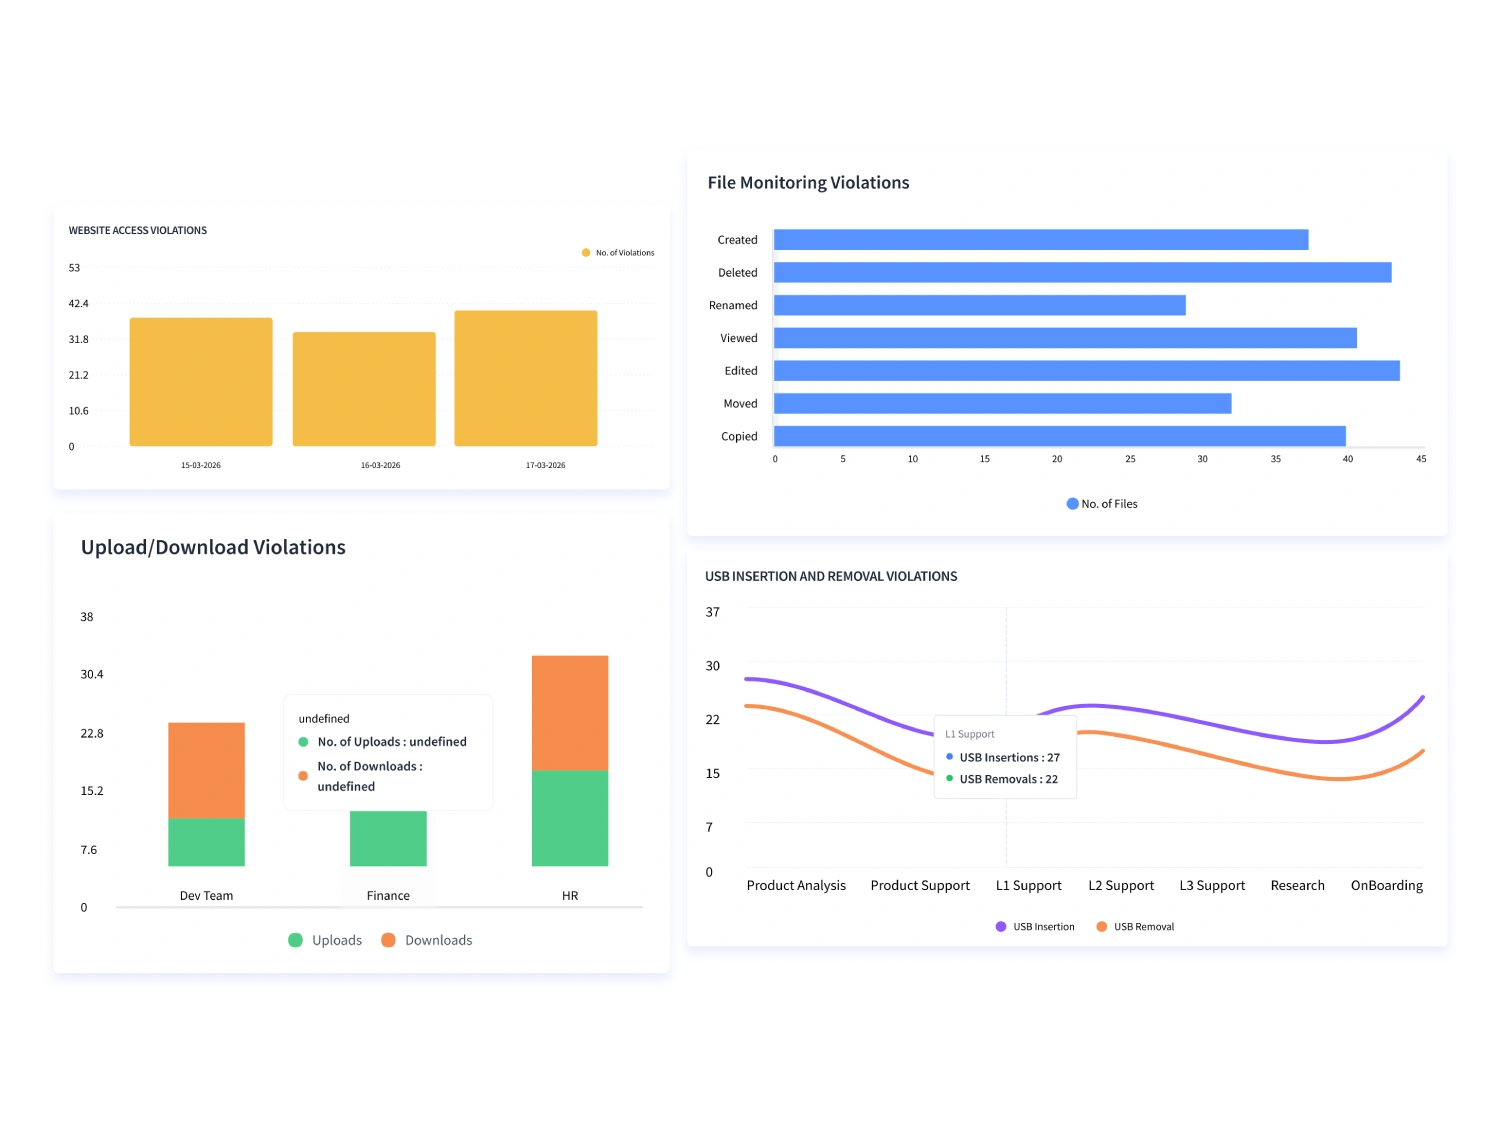Screen dimensions: 1500x1121
Task: Click the orange "Downloads" legend dot
Action: (386, 940)
